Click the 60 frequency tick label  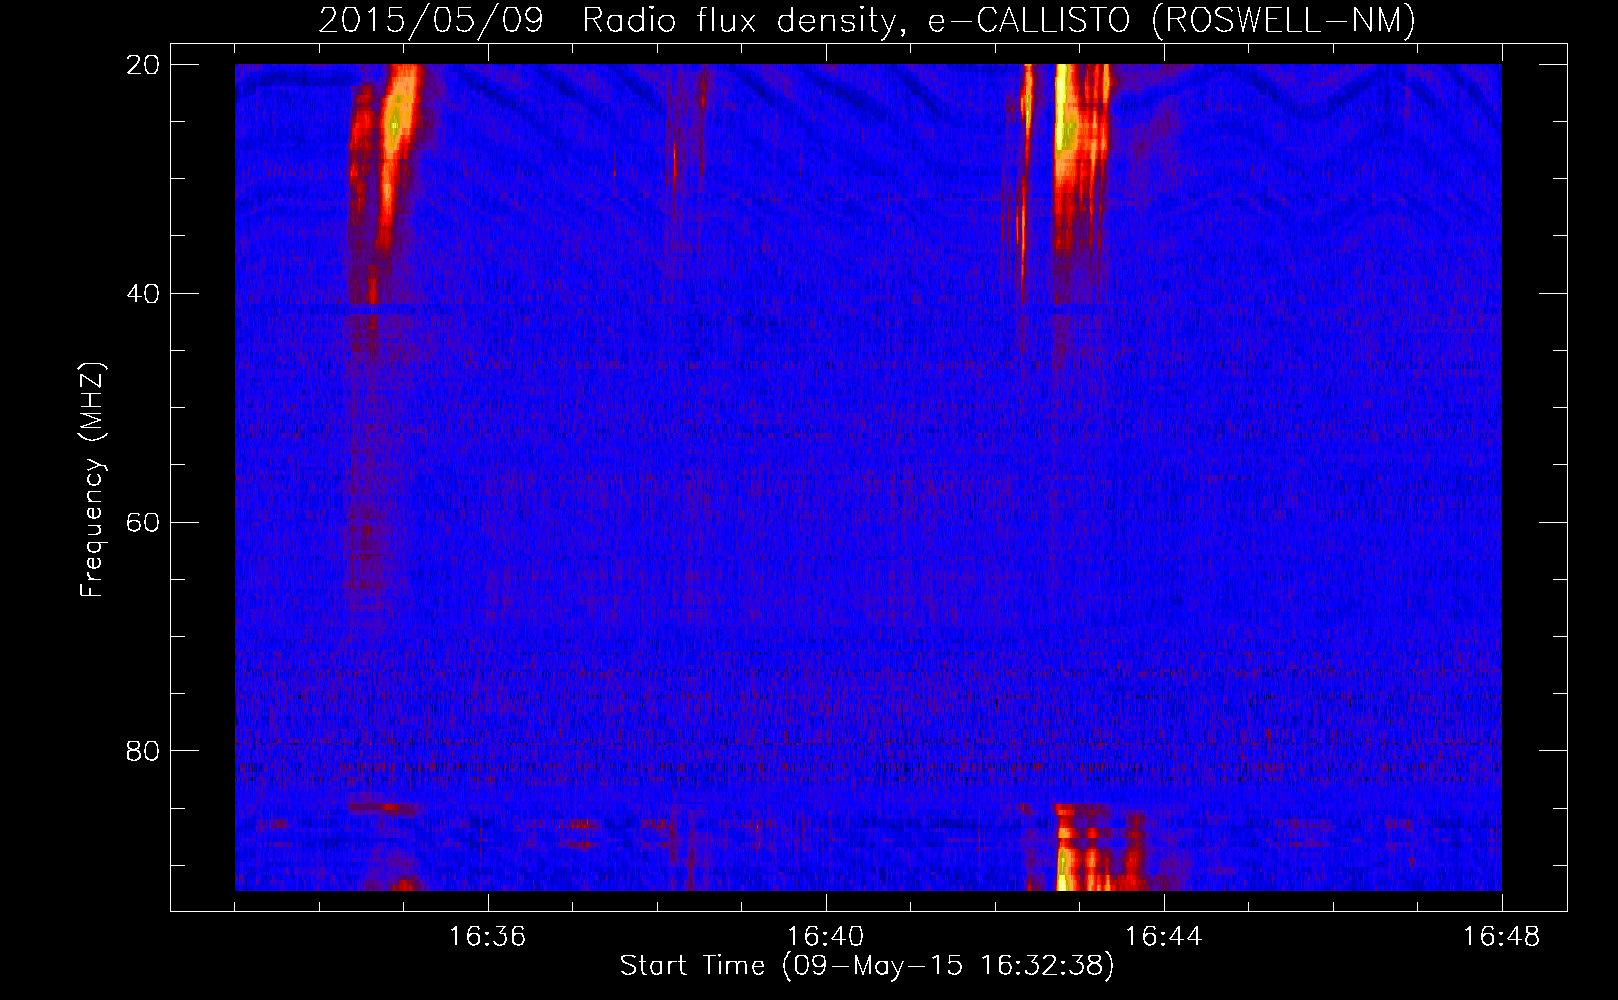144,523
